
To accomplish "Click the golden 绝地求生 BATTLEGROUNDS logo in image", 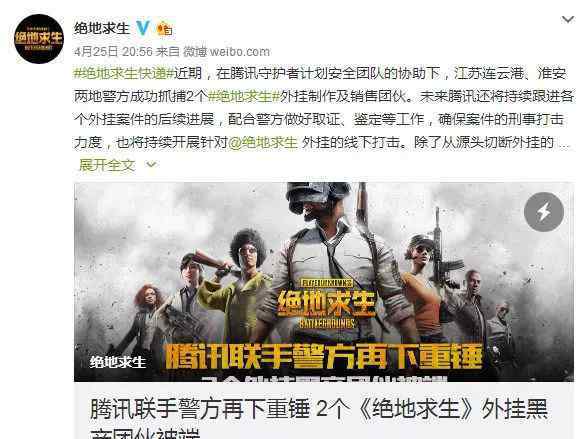I will tap(326, 304).
